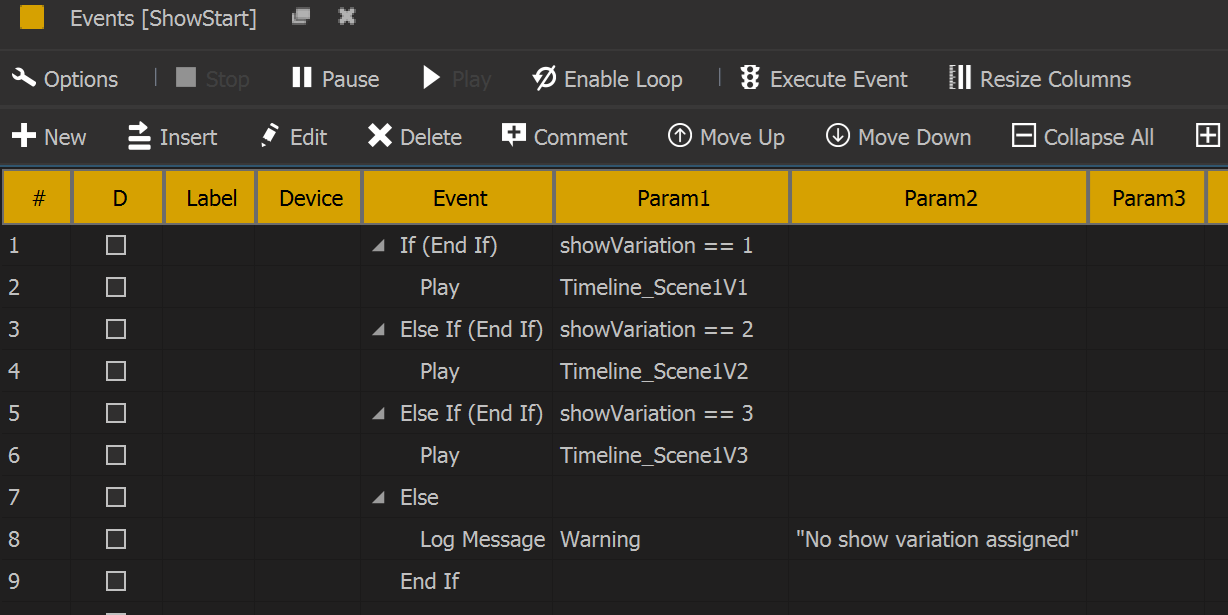Click the Param1 column header

pyautogui.click(x=673, y=198)
